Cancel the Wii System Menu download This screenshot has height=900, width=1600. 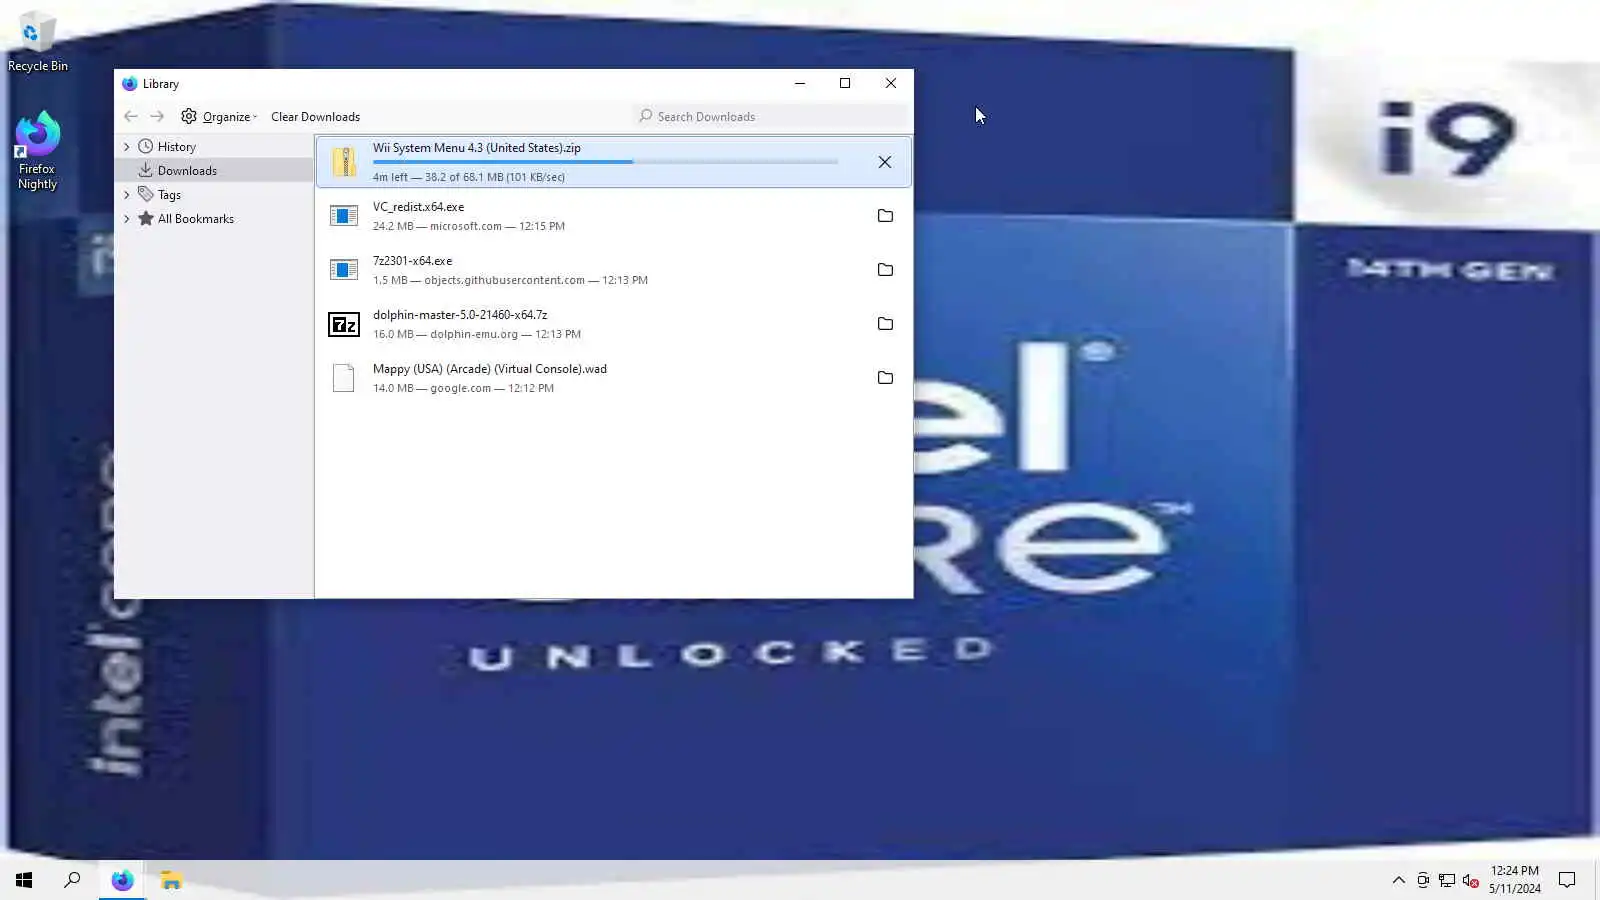point(884,162)
